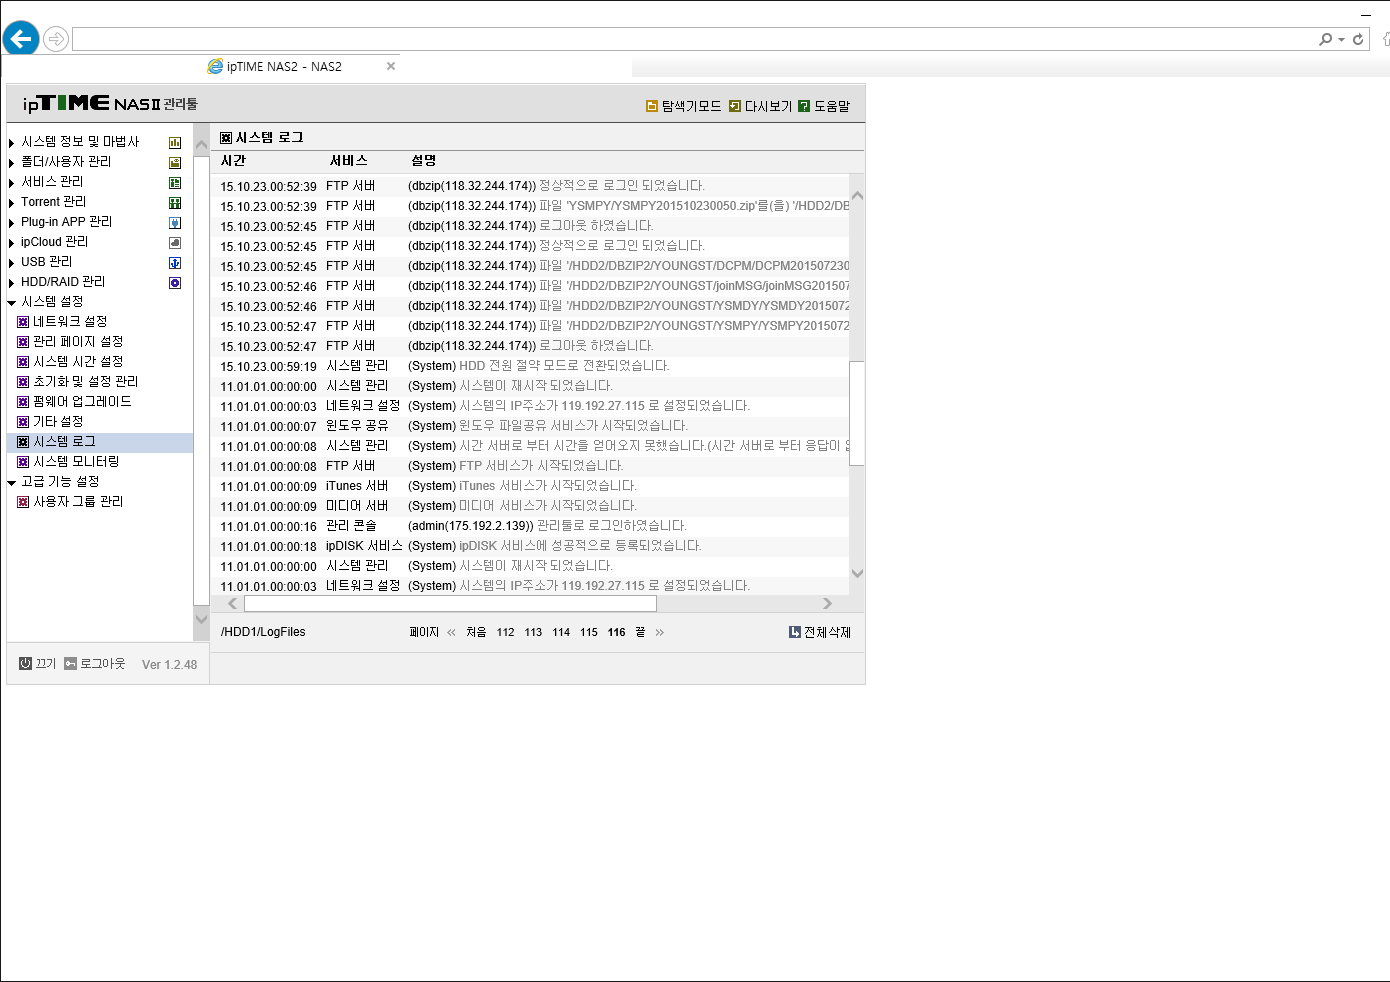
Task: Expand the HDD/RAID 관리 menu
Action: (12, 283)
